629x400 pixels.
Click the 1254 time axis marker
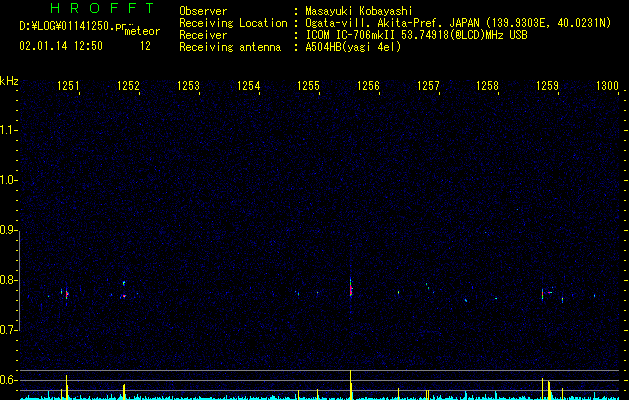coord(248,86)
